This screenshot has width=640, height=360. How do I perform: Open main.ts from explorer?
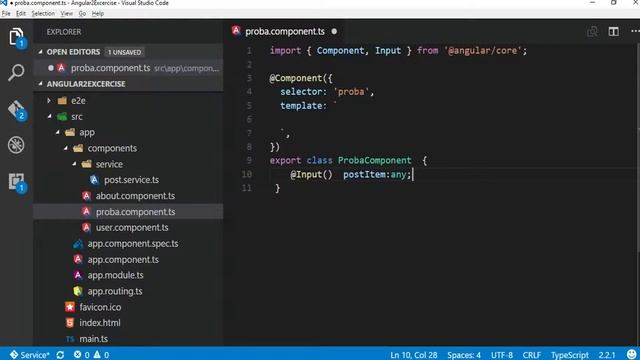(93, 339)
